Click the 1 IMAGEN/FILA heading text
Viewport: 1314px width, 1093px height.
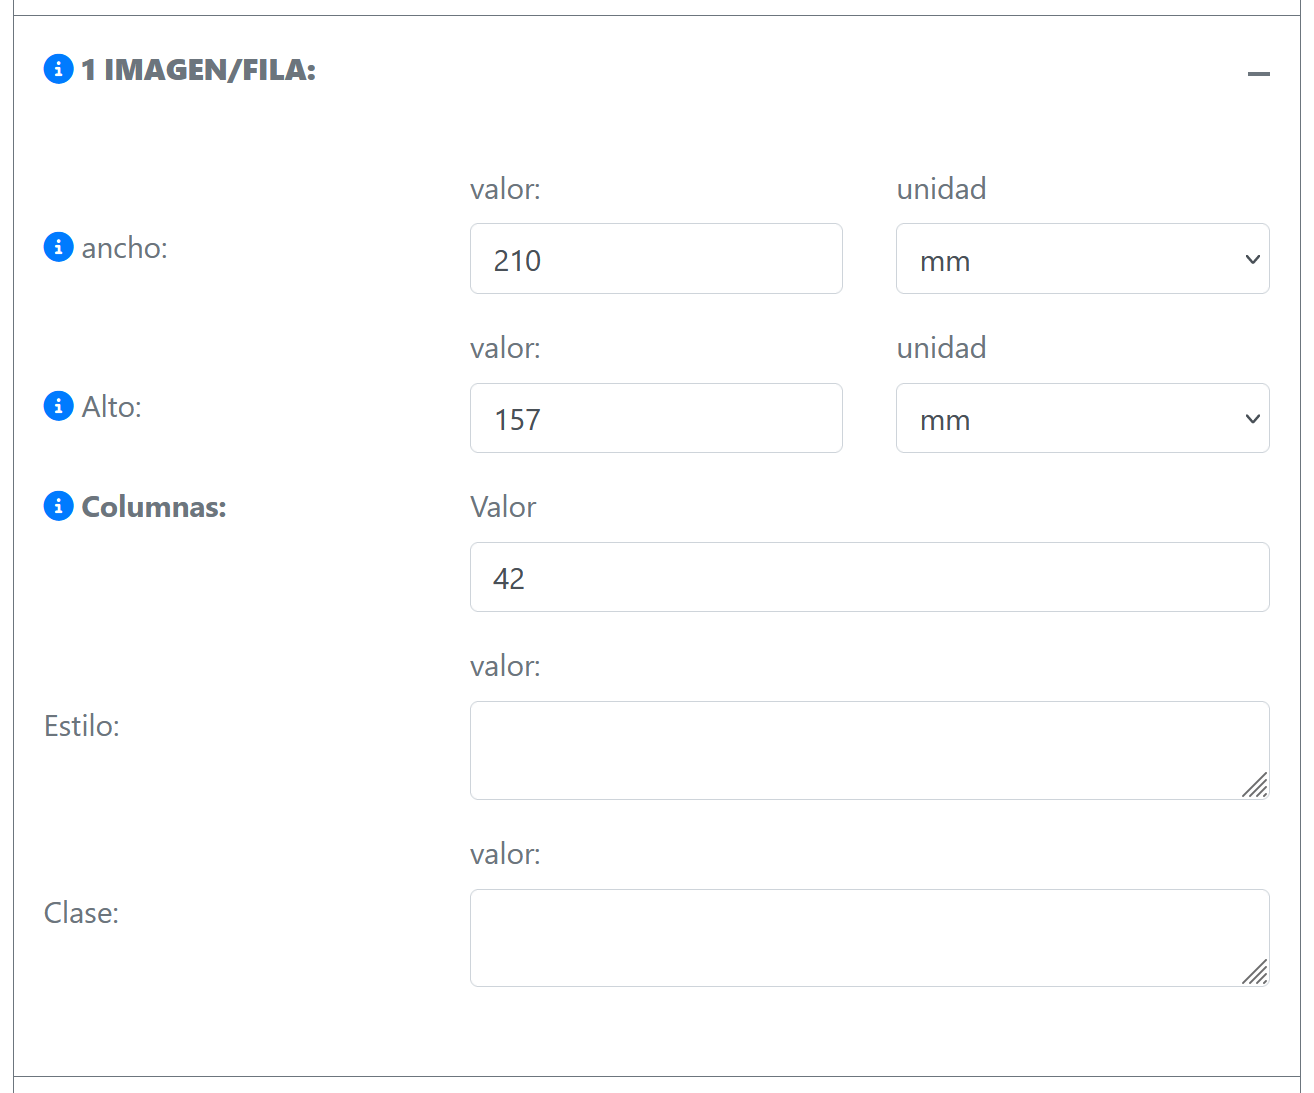pyautogui.click(x=199, y=70)
